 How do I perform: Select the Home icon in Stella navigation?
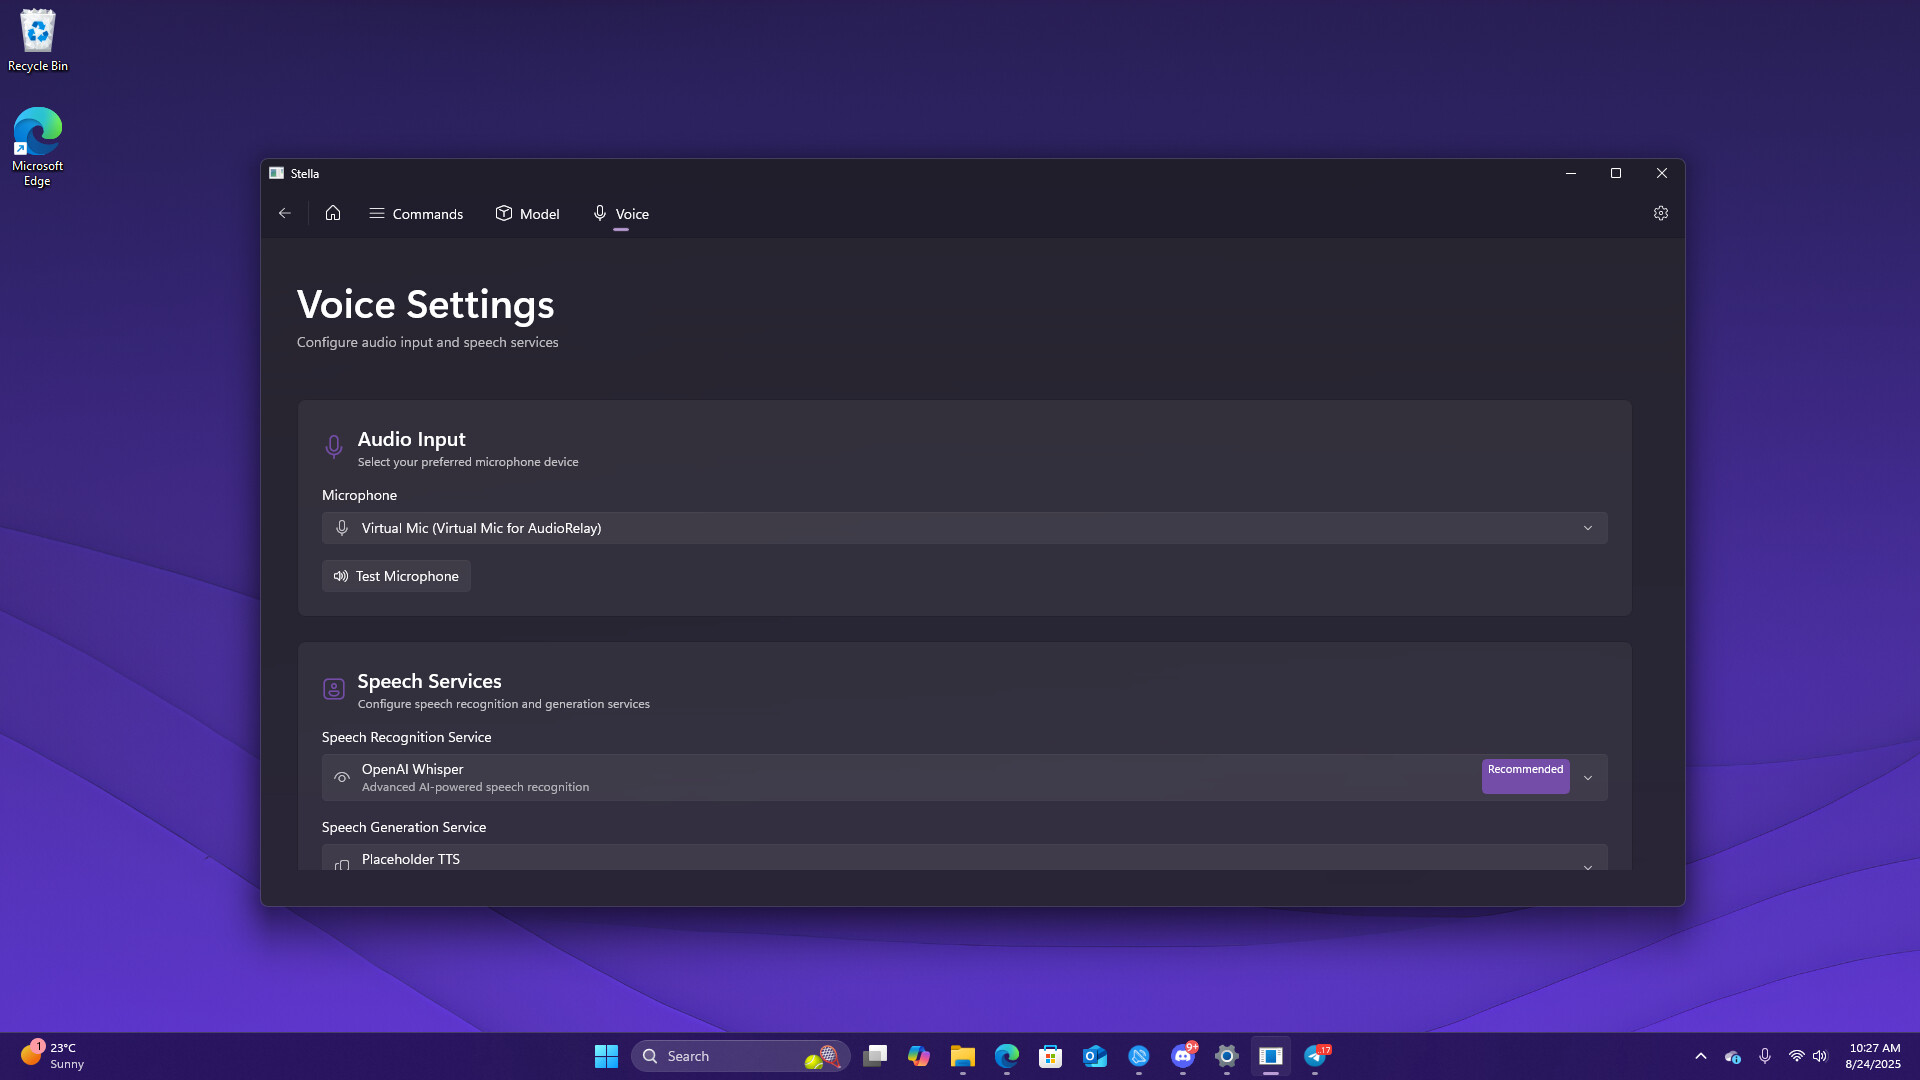click(333, 213)
